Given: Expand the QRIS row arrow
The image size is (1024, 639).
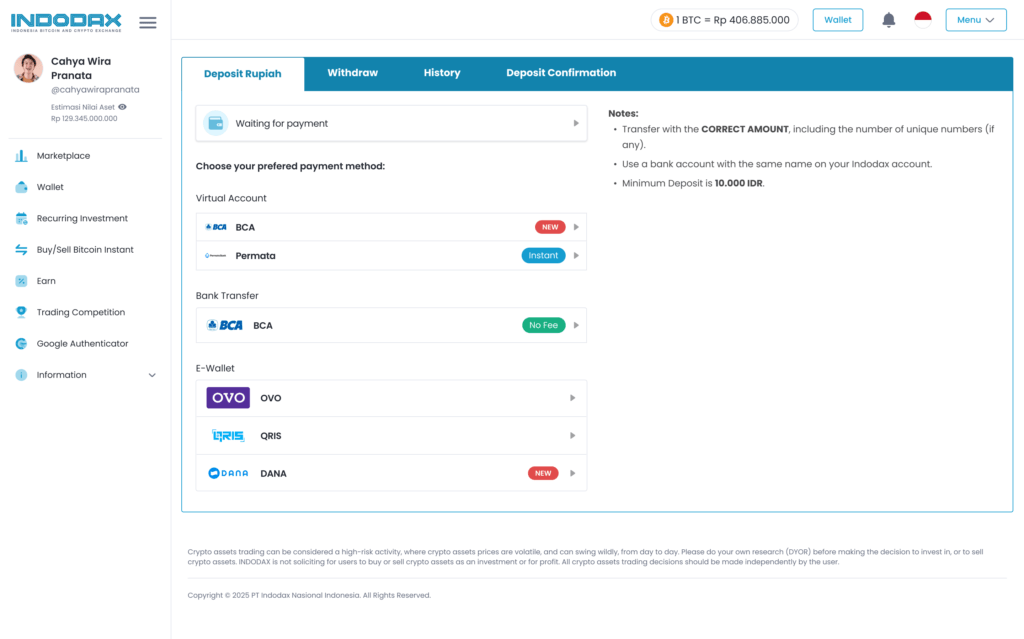Looking at the screenshot, I should [572, 436].
